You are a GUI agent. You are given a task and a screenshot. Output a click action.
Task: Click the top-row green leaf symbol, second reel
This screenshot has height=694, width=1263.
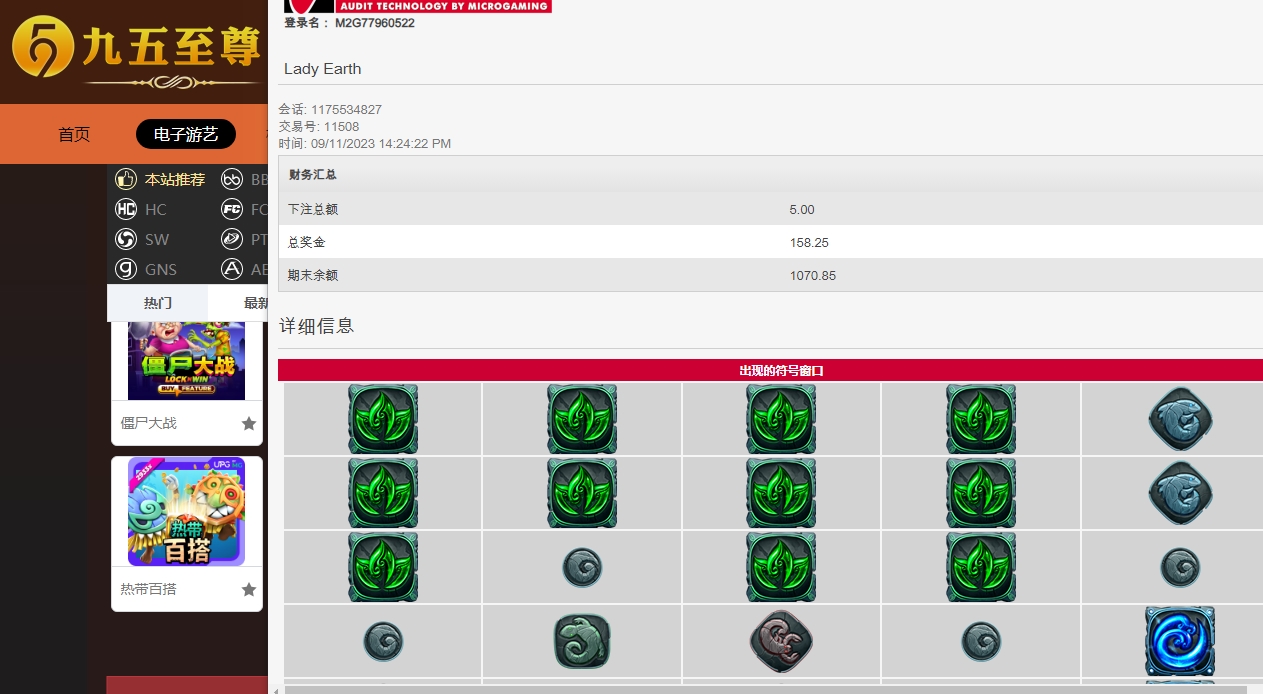[582, 419]
